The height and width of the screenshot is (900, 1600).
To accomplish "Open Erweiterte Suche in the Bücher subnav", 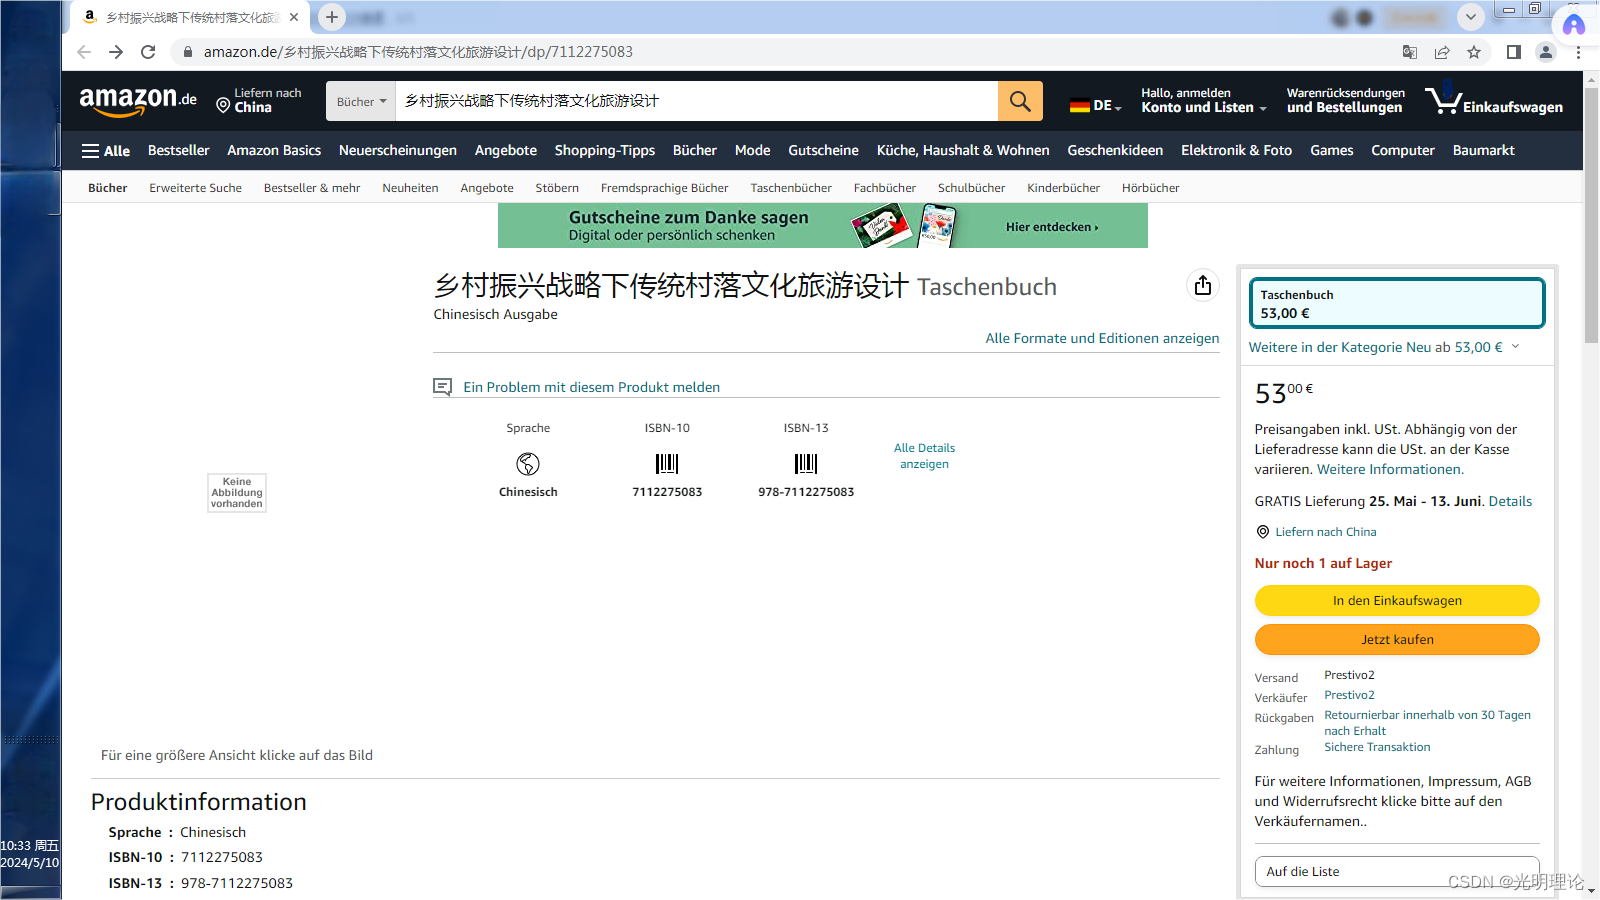I will 196,188.
